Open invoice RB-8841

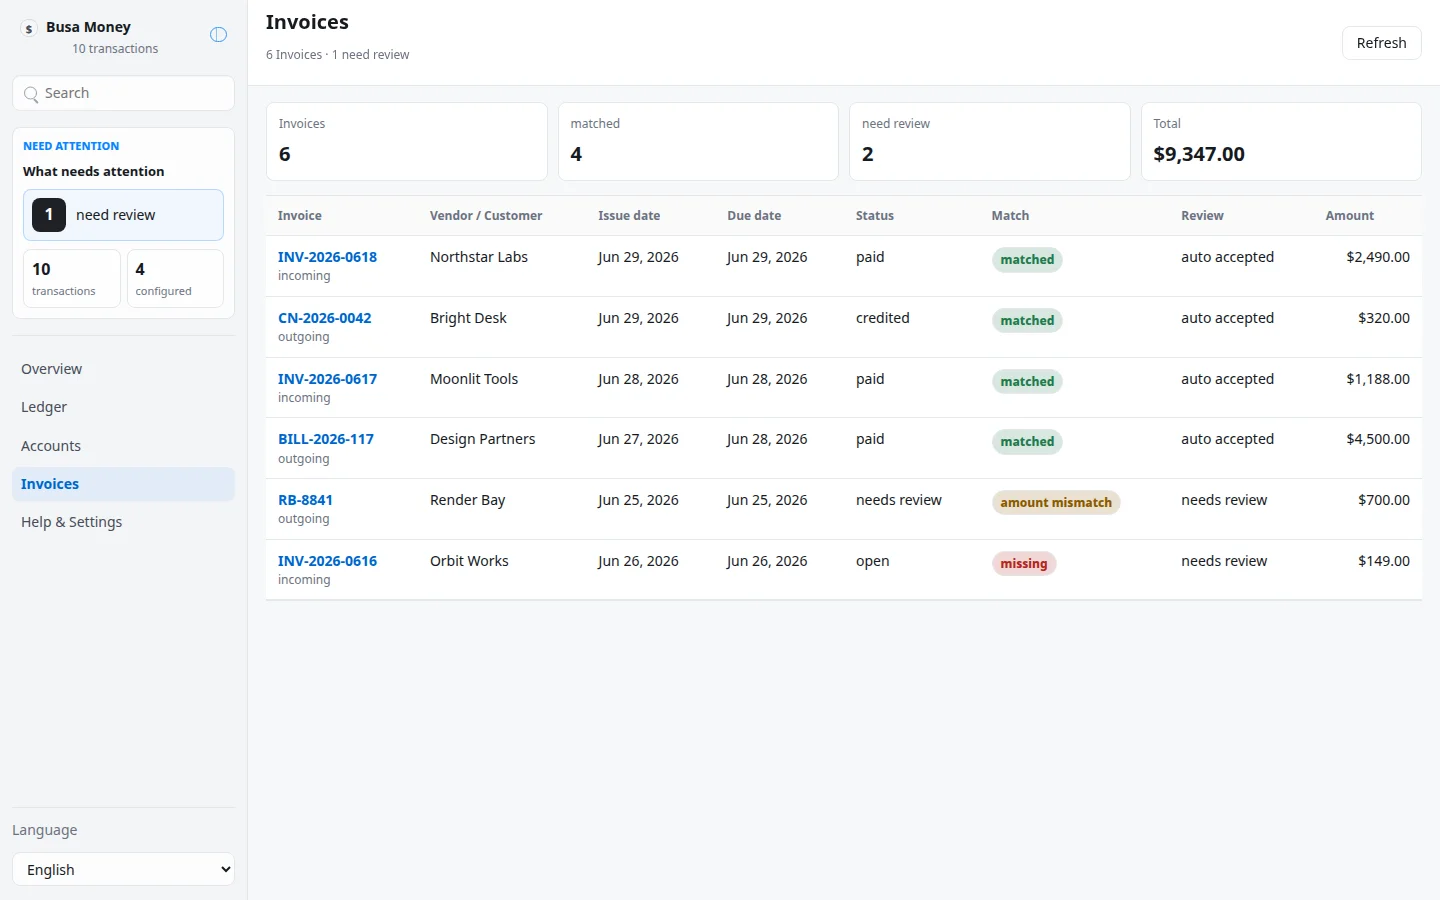[x=305, y=500]
